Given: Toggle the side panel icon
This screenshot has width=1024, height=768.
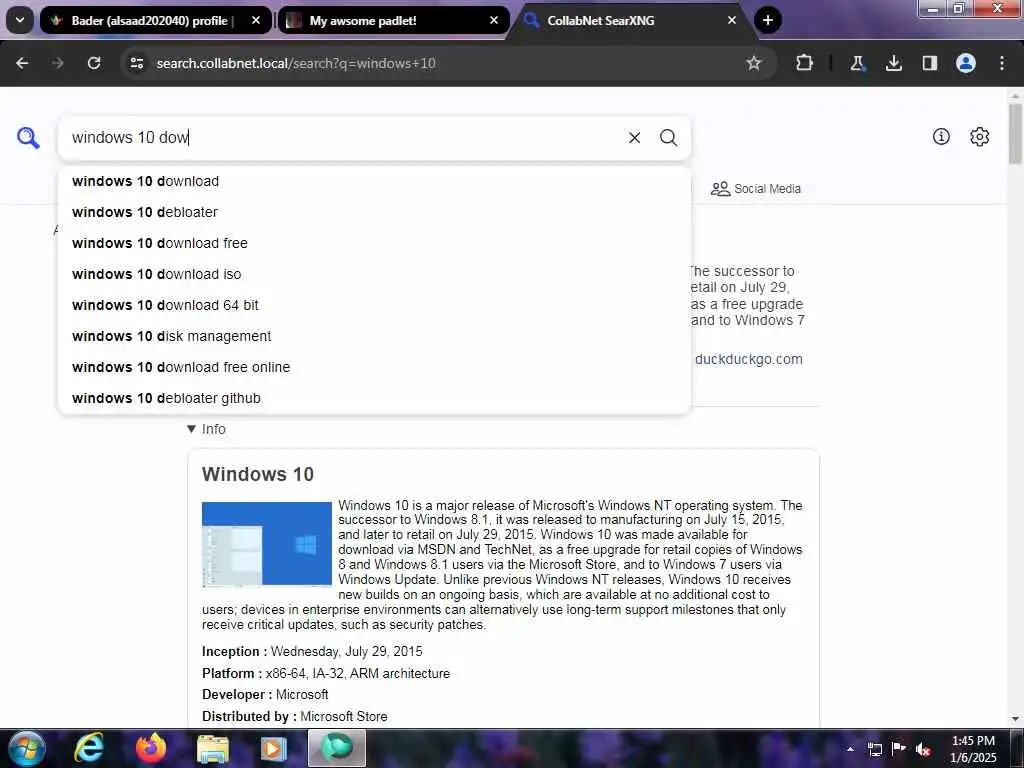Looking at the screenshot, I should point(929,63).
